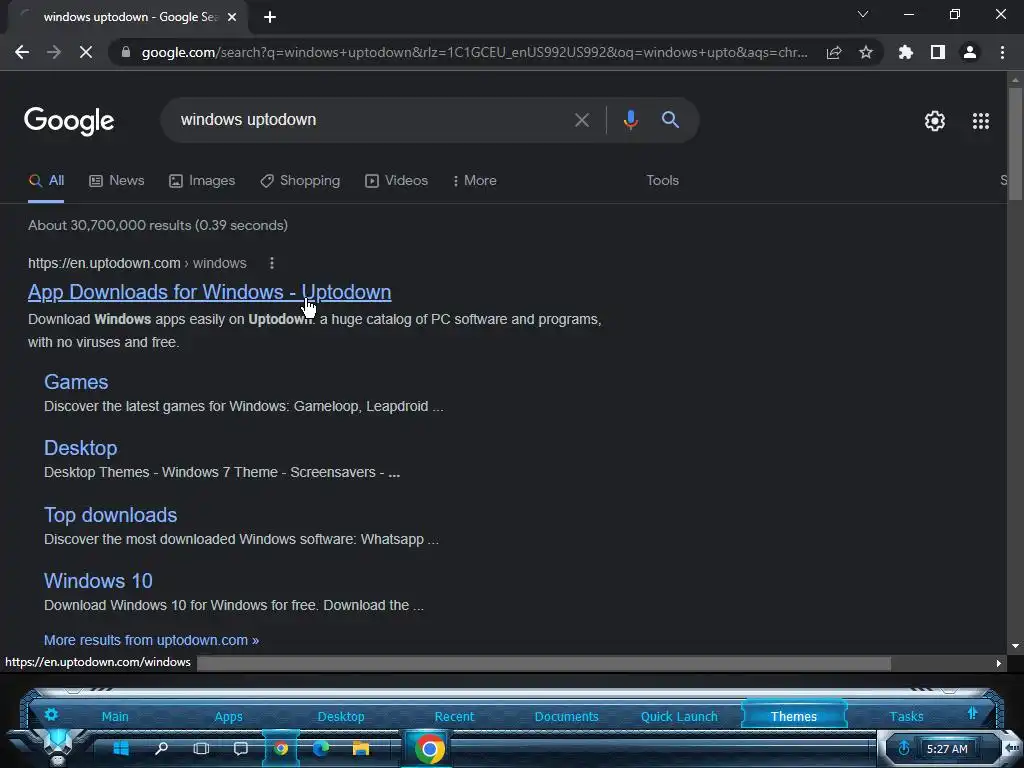Click the vertical scrollbar thumb

1015,144
